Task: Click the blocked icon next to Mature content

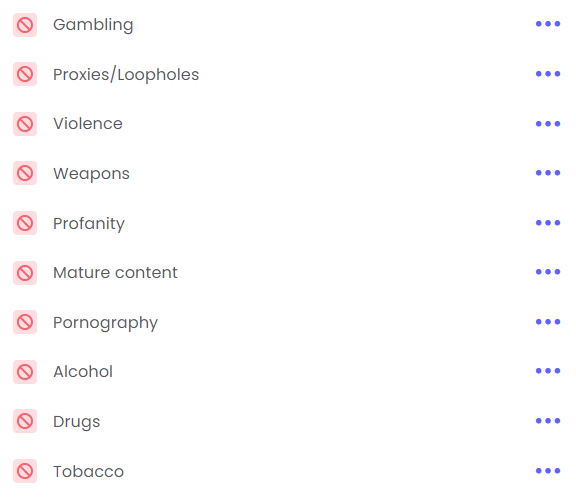Action: (x=25, y=273)
